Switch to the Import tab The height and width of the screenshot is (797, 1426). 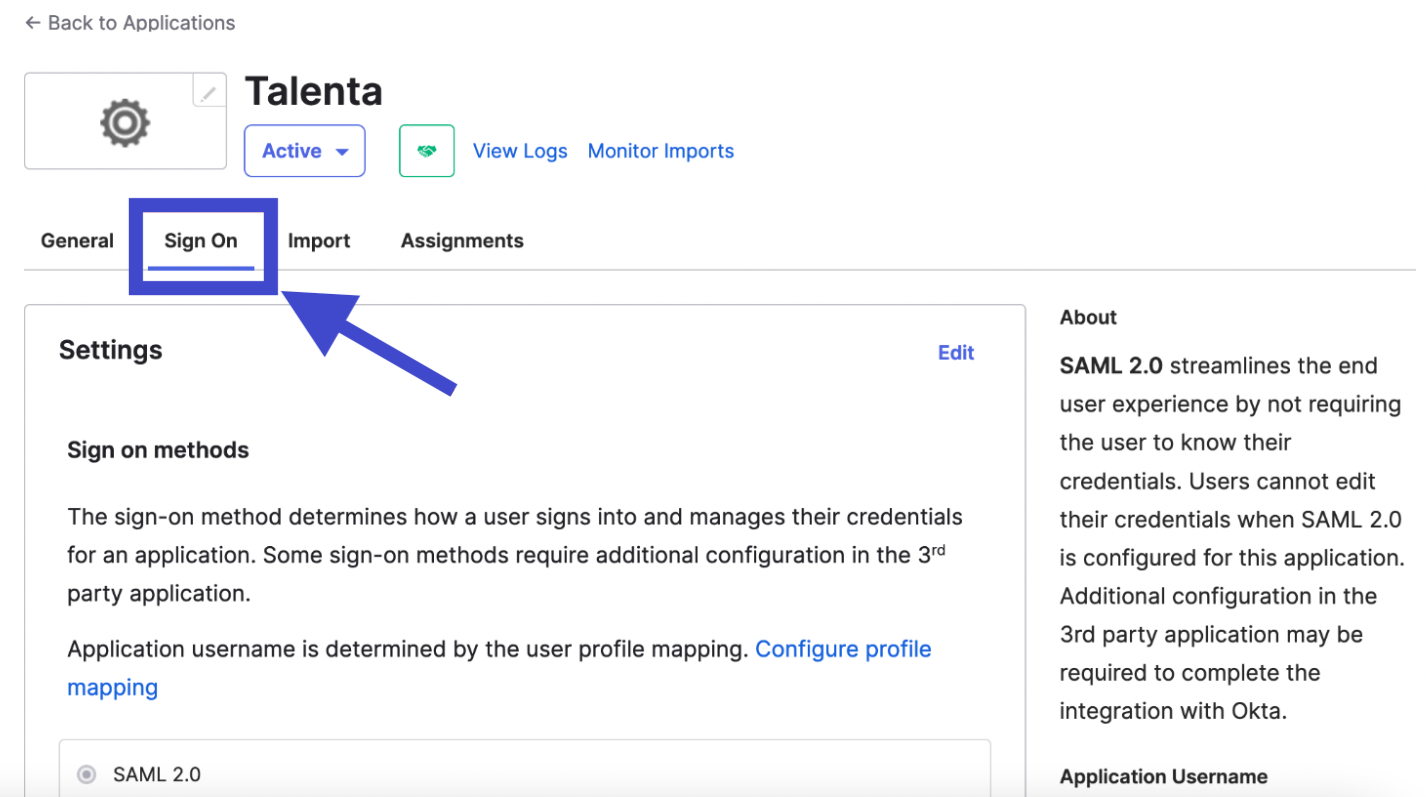319,241
